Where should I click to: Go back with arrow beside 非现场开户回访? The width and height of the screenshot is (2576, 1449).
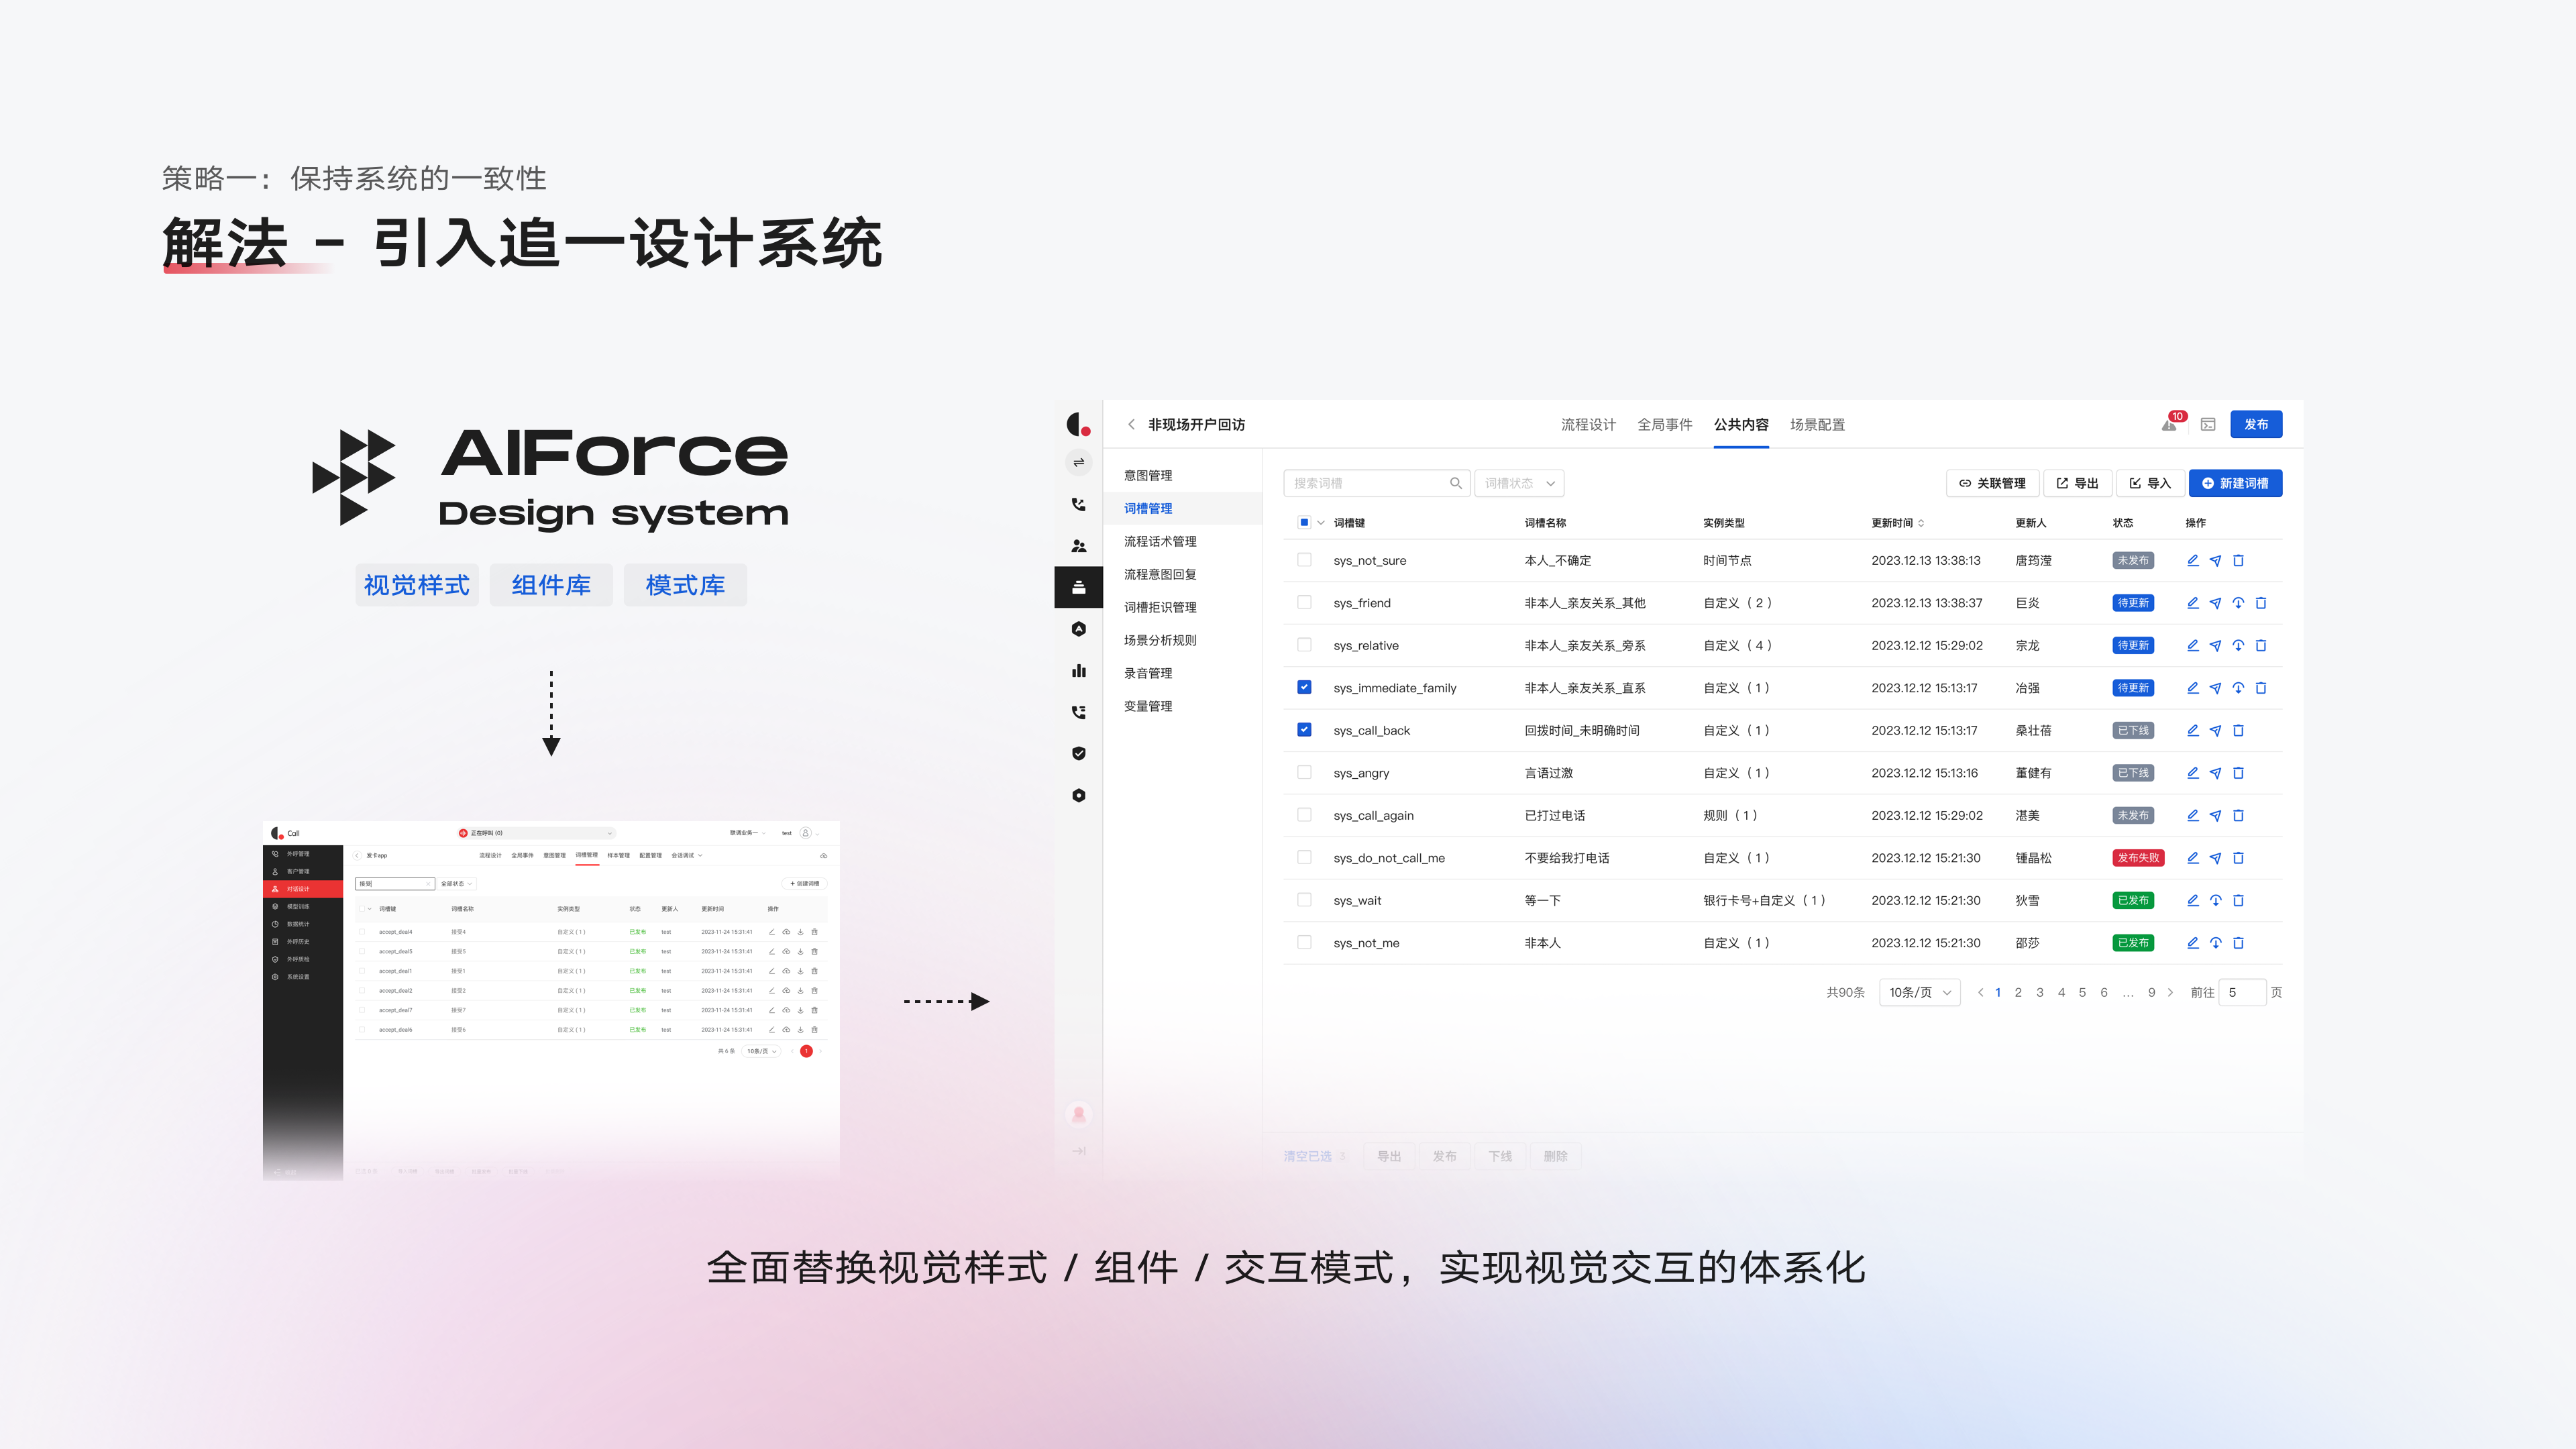(1131, 424)
